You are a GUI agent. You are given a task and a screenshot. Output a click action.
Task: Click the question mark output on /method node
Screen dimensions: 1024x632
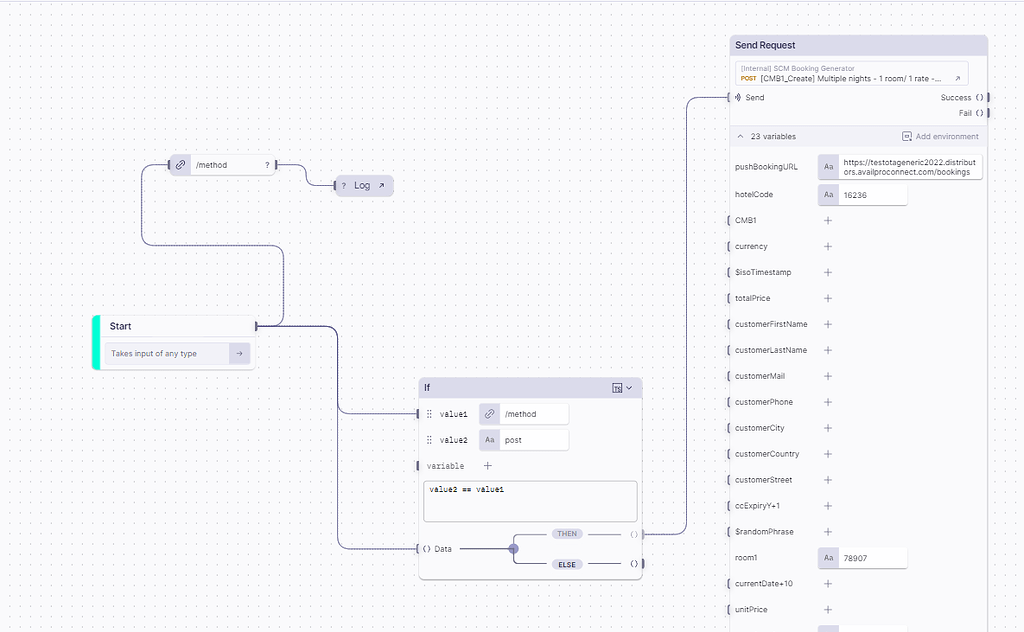pyautogui.click(x=265, y=164)
